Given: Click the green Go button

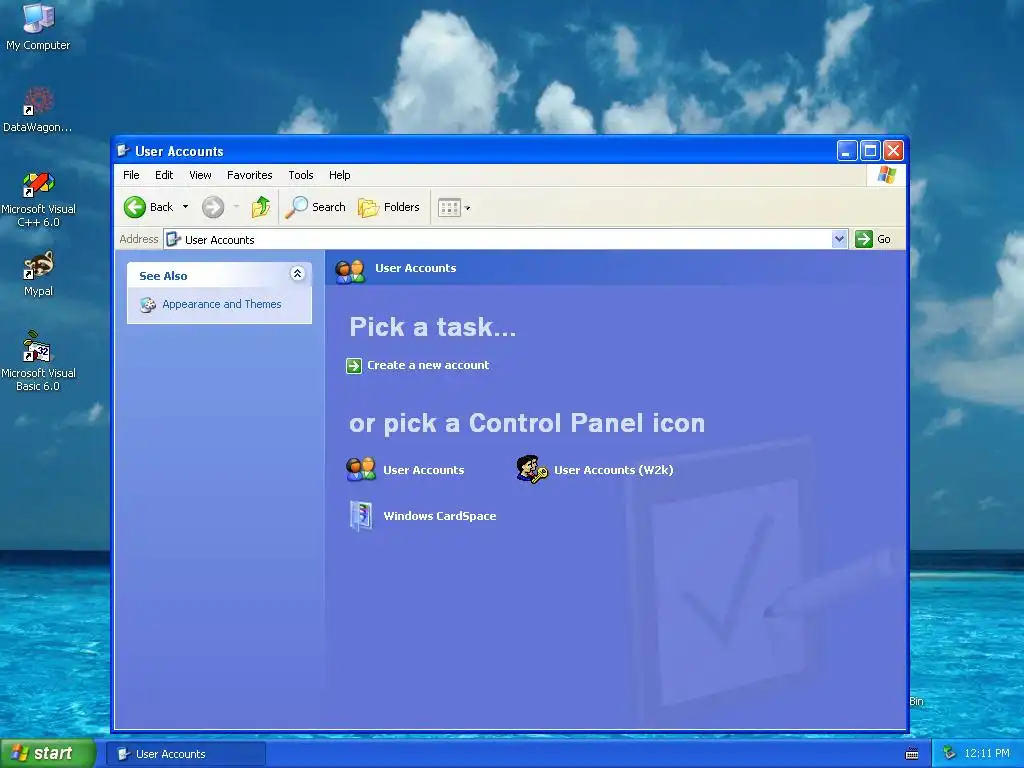Looking at the screenshot, I should (873, 239).
